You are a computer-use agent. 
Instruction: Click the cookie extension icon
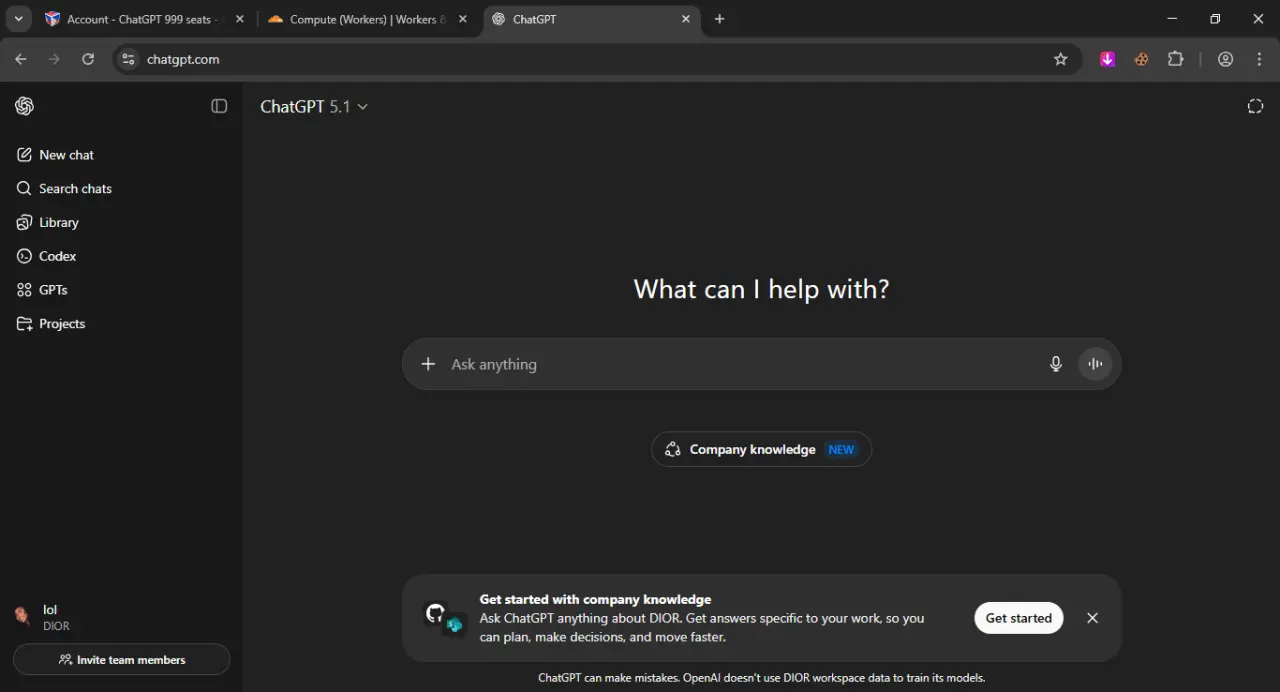[x=1141, y=59]
